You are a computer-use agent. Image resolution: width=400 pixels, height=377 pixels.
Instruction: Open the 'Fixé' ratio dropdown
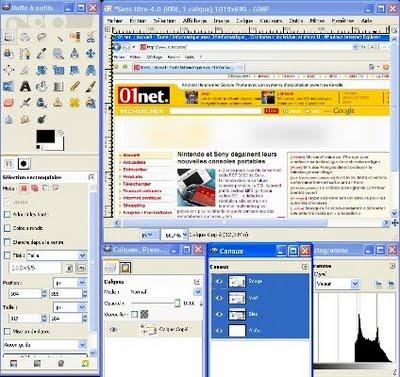click(x=57, y=255)
